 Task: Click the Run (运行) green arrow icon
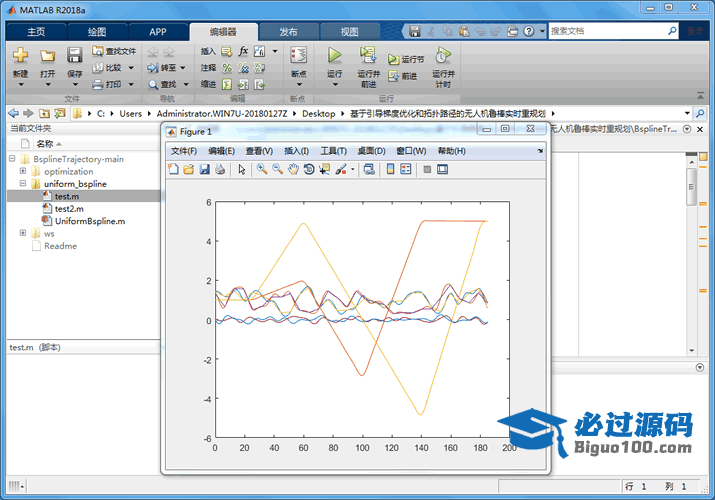(335, 55)
